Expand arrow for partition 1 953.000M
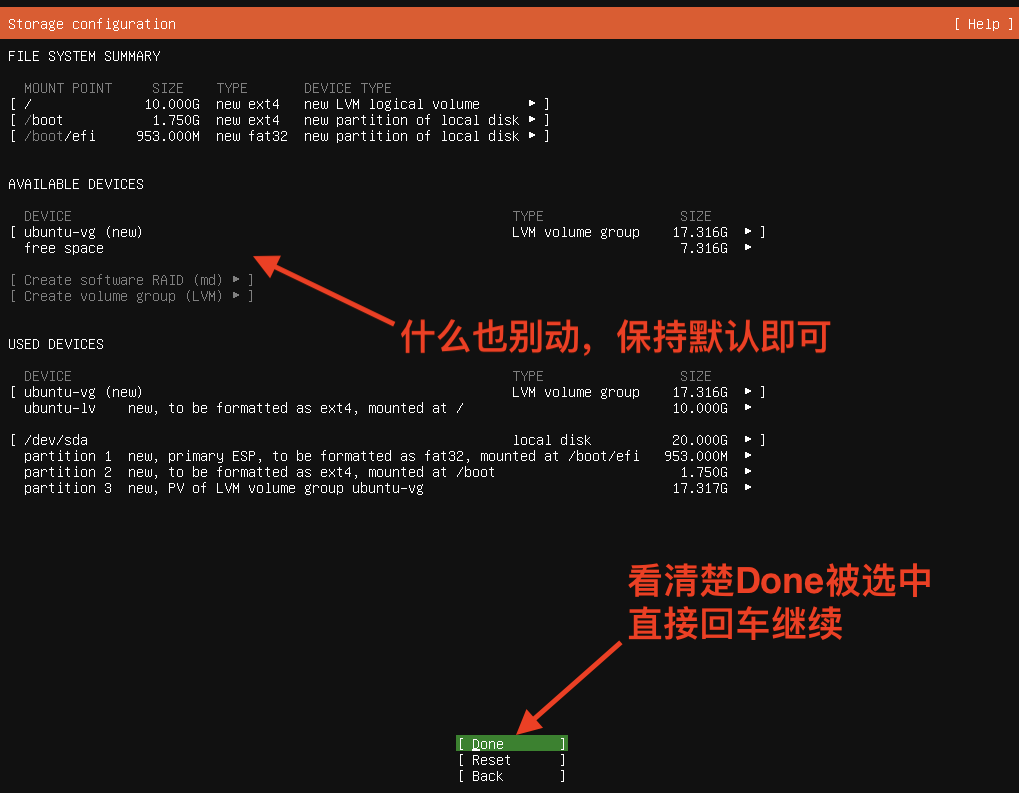Image resolution: width=1019 pixels, height=793 pixels. pyautogui.click(x=748, y=456)
